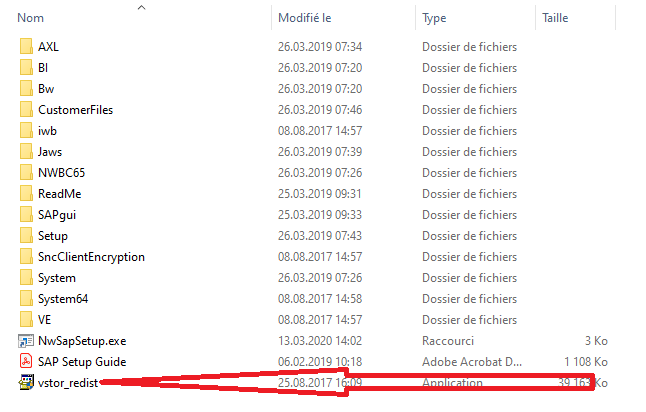Select the System64 folder icon
Screen dimensions: 646x412
pos(26,299)
